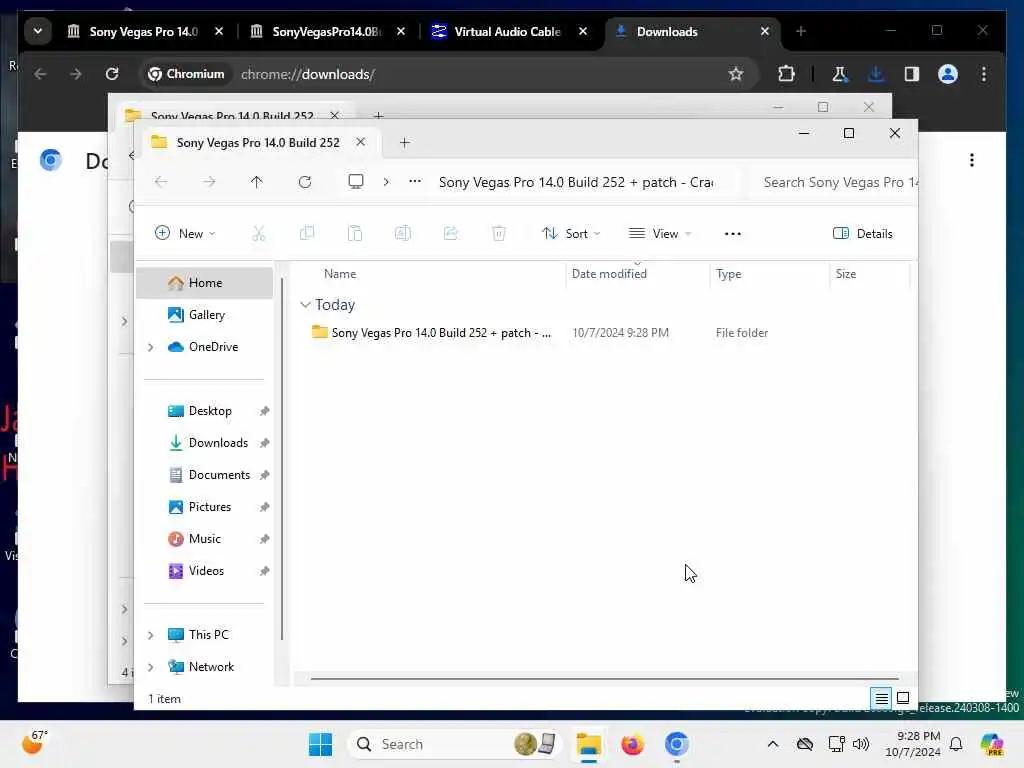Open the weather widget showing 67°
Viewport: 1024px width, 768px height.
click(34, 743)
